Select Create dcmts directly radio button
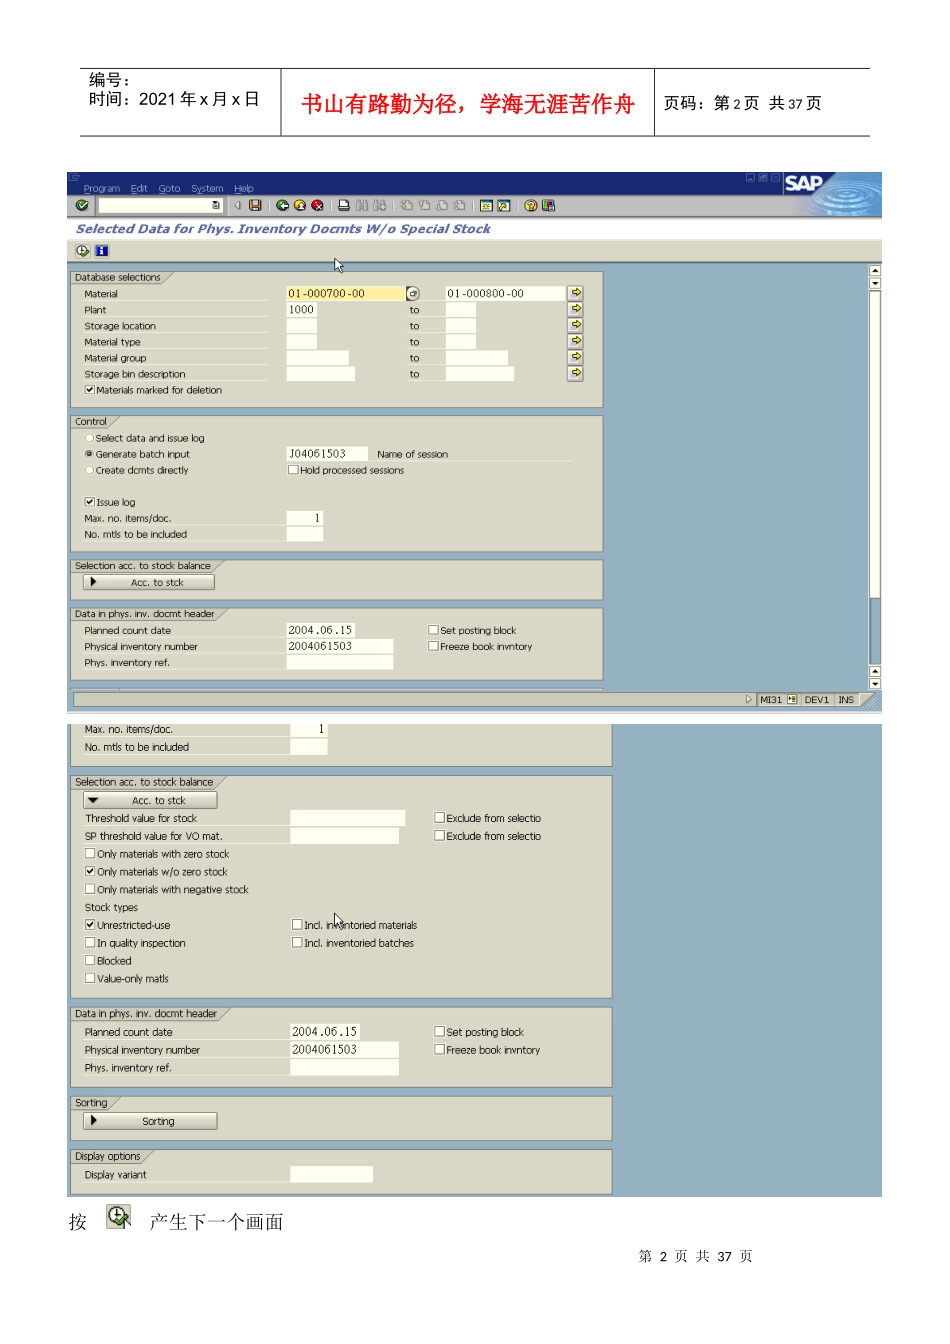Image resolution: width=950 pixels, height=1344 pixels. (89, 470)
